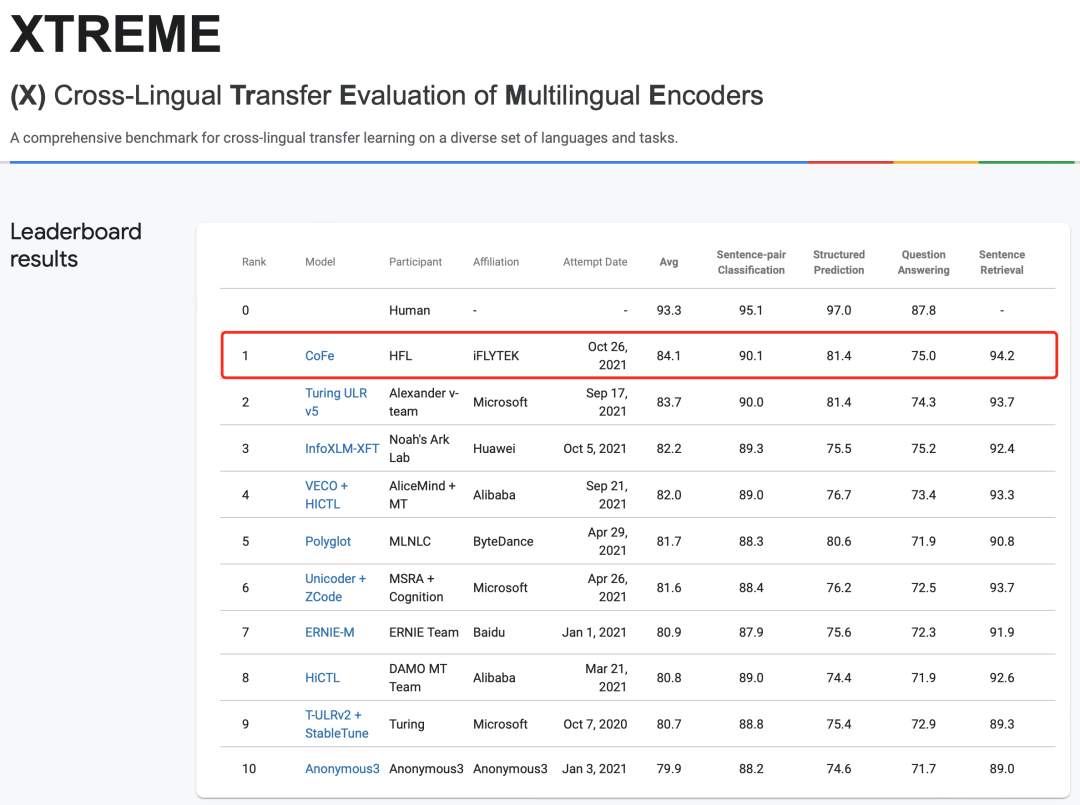
Task: Click the Anonymous3 model link
Action: (x=342, y=769)
